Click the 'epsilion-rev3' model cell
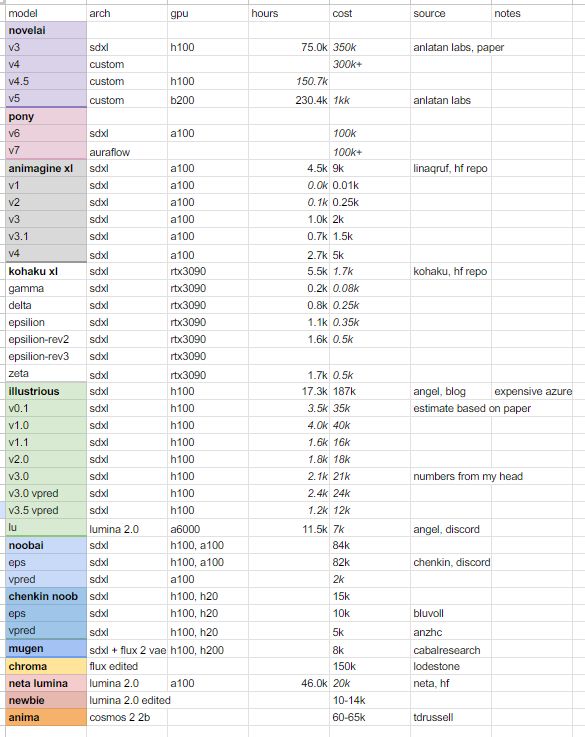 46,356
